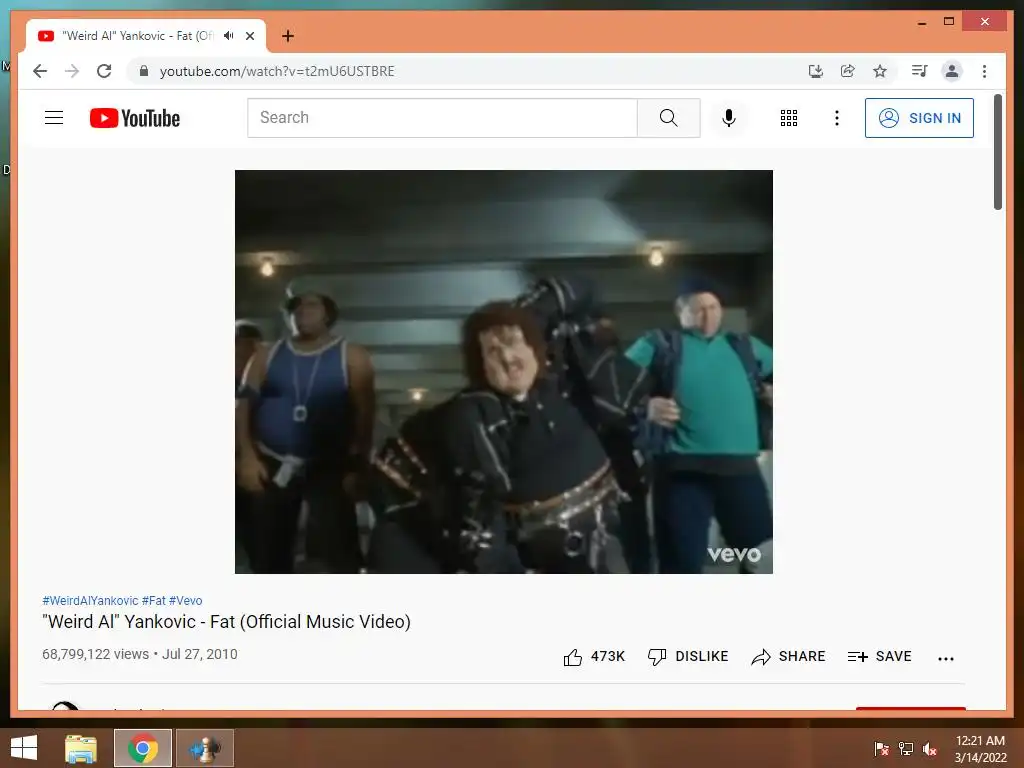This screenshot has width=1024, height=768.
Task: Focus the YouTube Search box
Action: (442, 118)
